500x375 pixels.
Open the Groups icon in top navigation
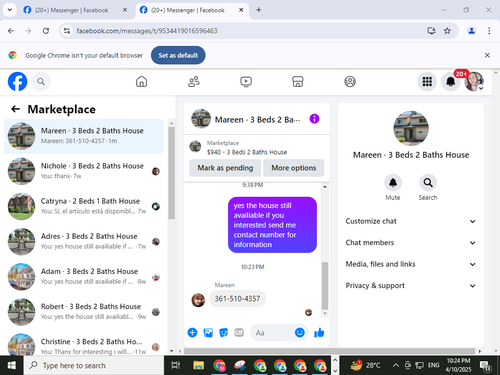(350, 81)
